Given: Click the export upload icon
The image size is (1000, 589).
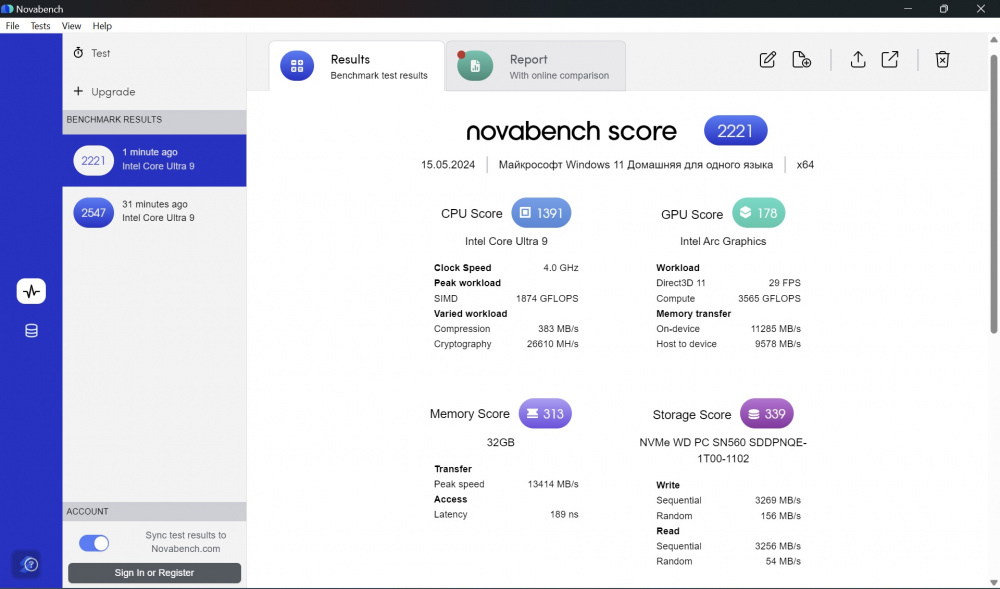Looking at the screenshot, I should [x=857, y=60].
